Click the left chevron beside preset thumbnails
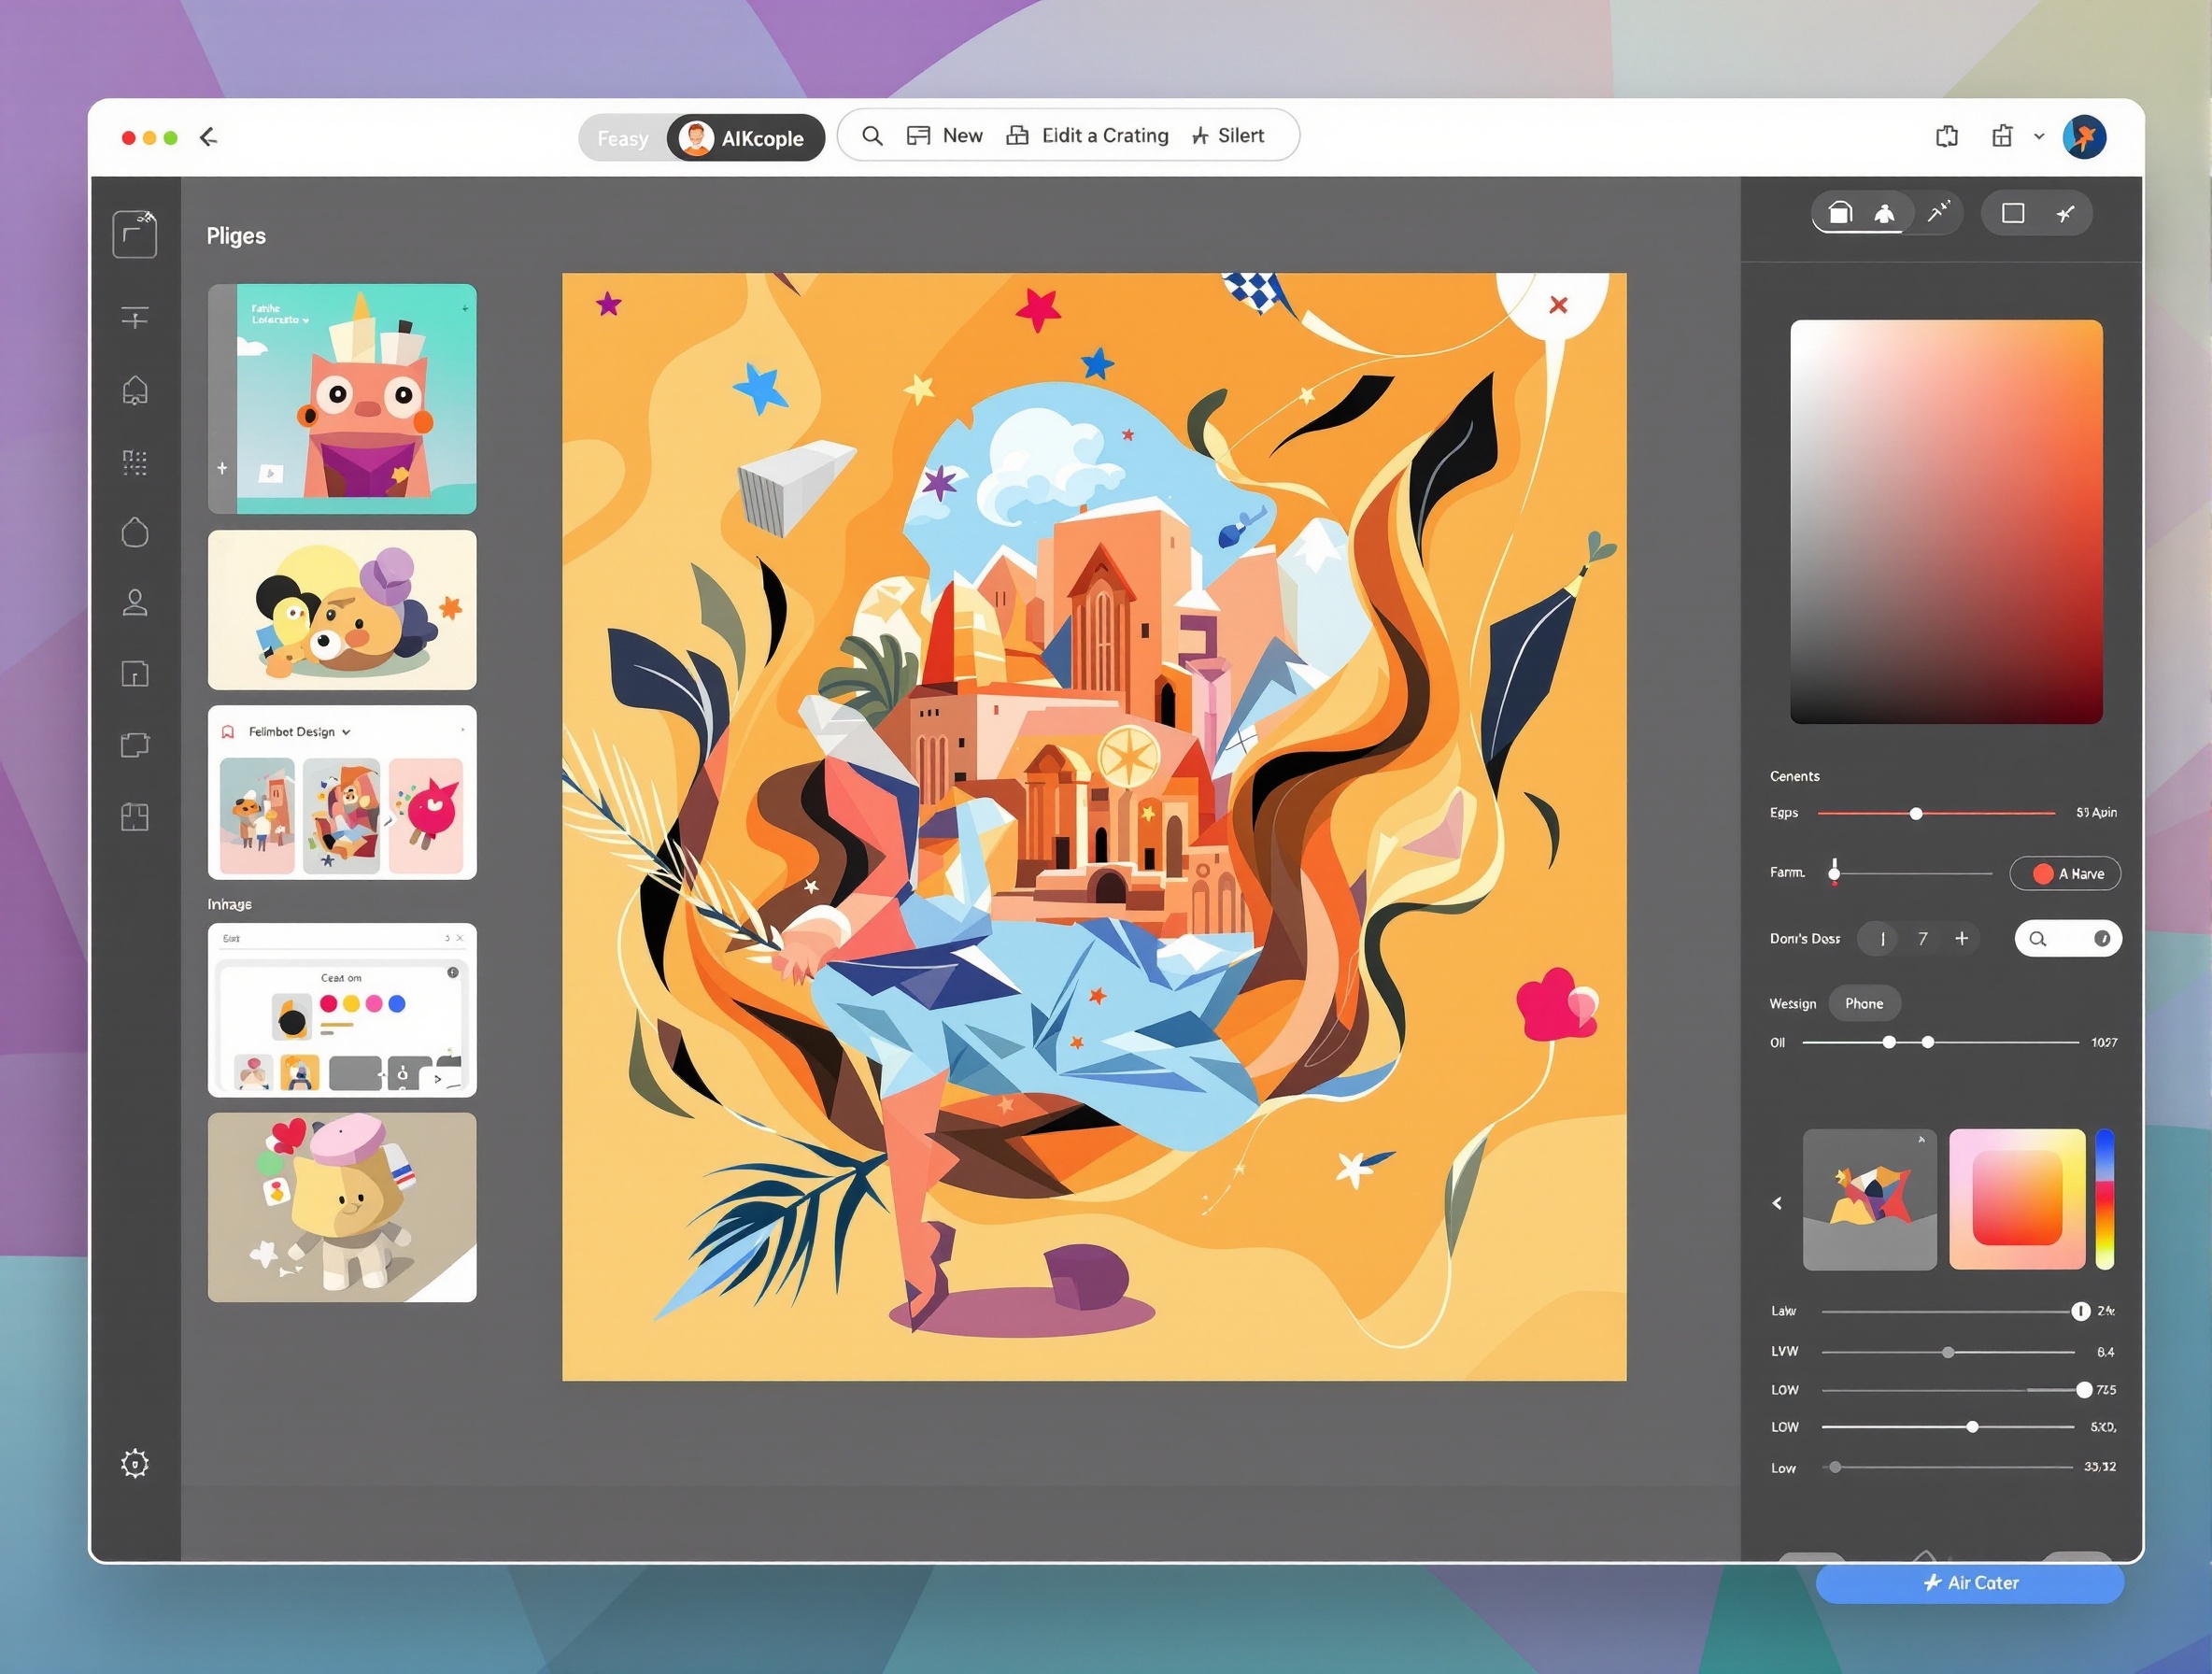 pyautogui.click(x=1777, y=1203)
